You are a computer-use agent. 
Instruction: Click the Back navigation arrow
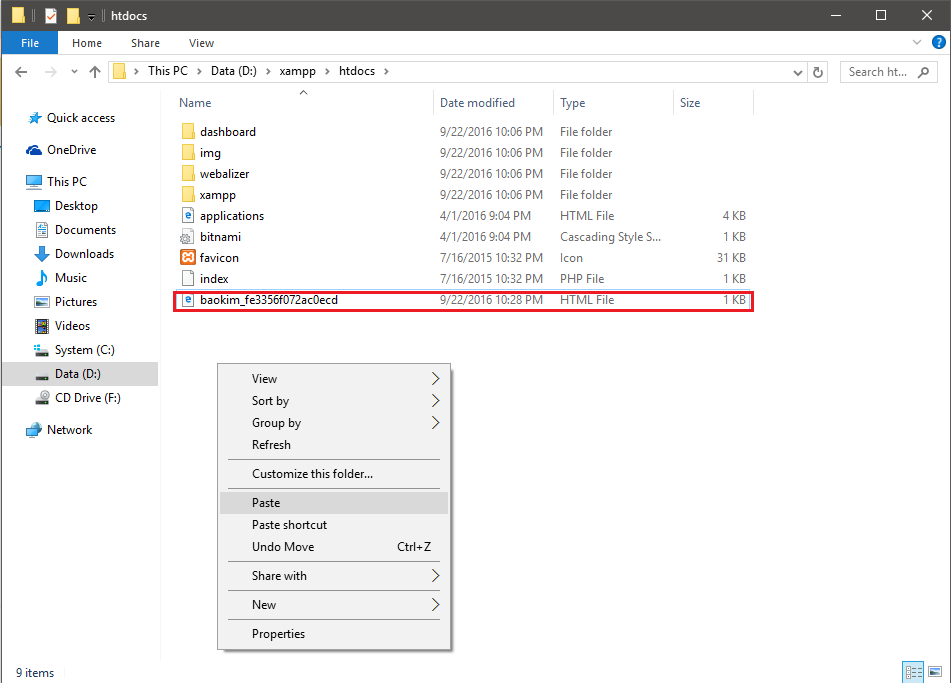tap(21, 72)
